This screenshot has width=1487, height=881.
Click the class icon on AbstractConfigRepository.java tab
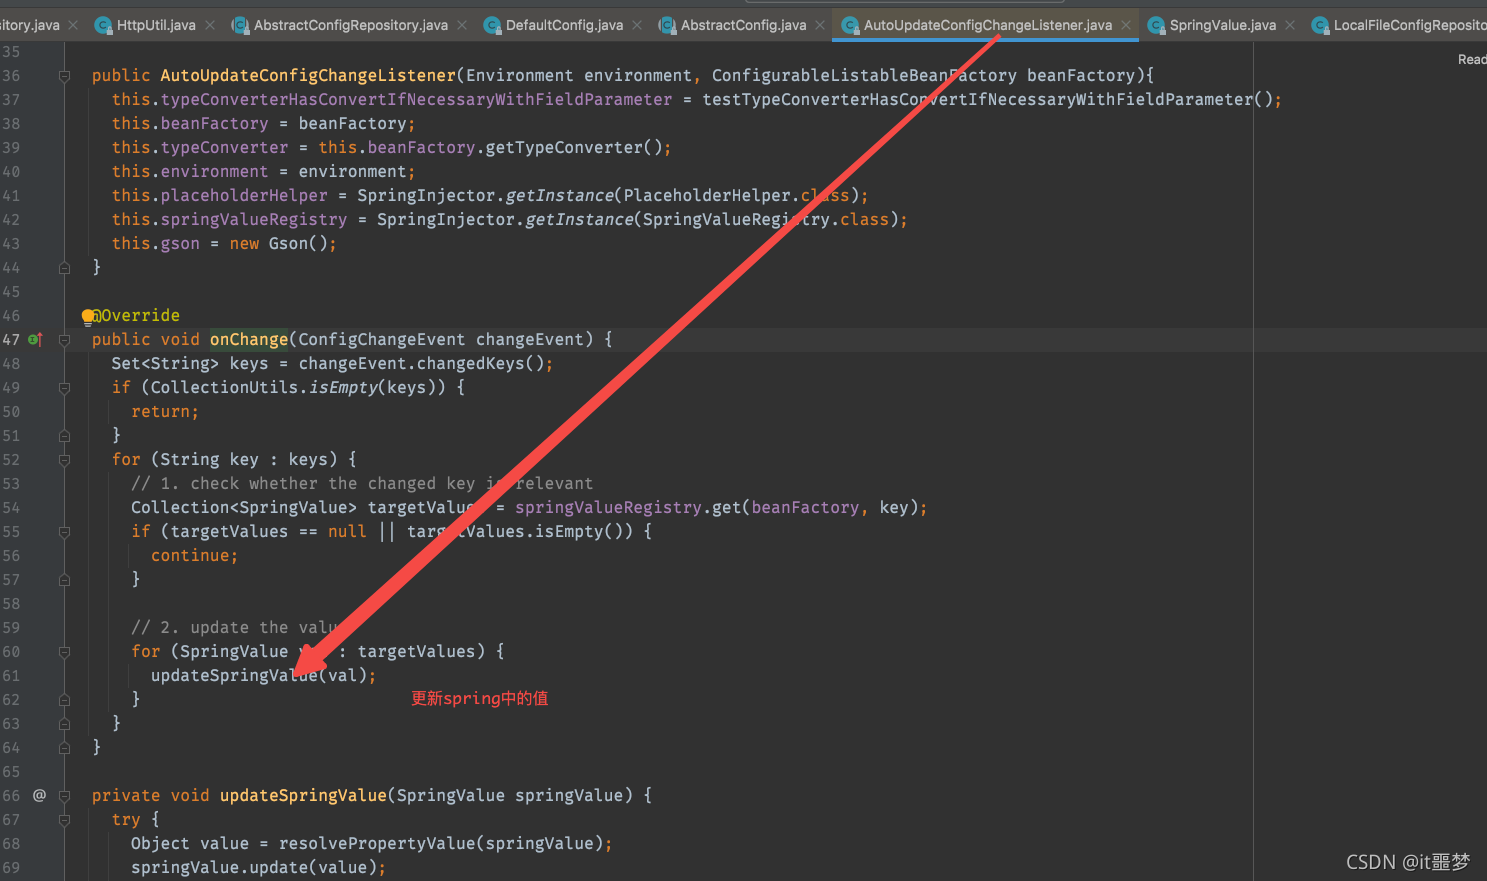240,25
